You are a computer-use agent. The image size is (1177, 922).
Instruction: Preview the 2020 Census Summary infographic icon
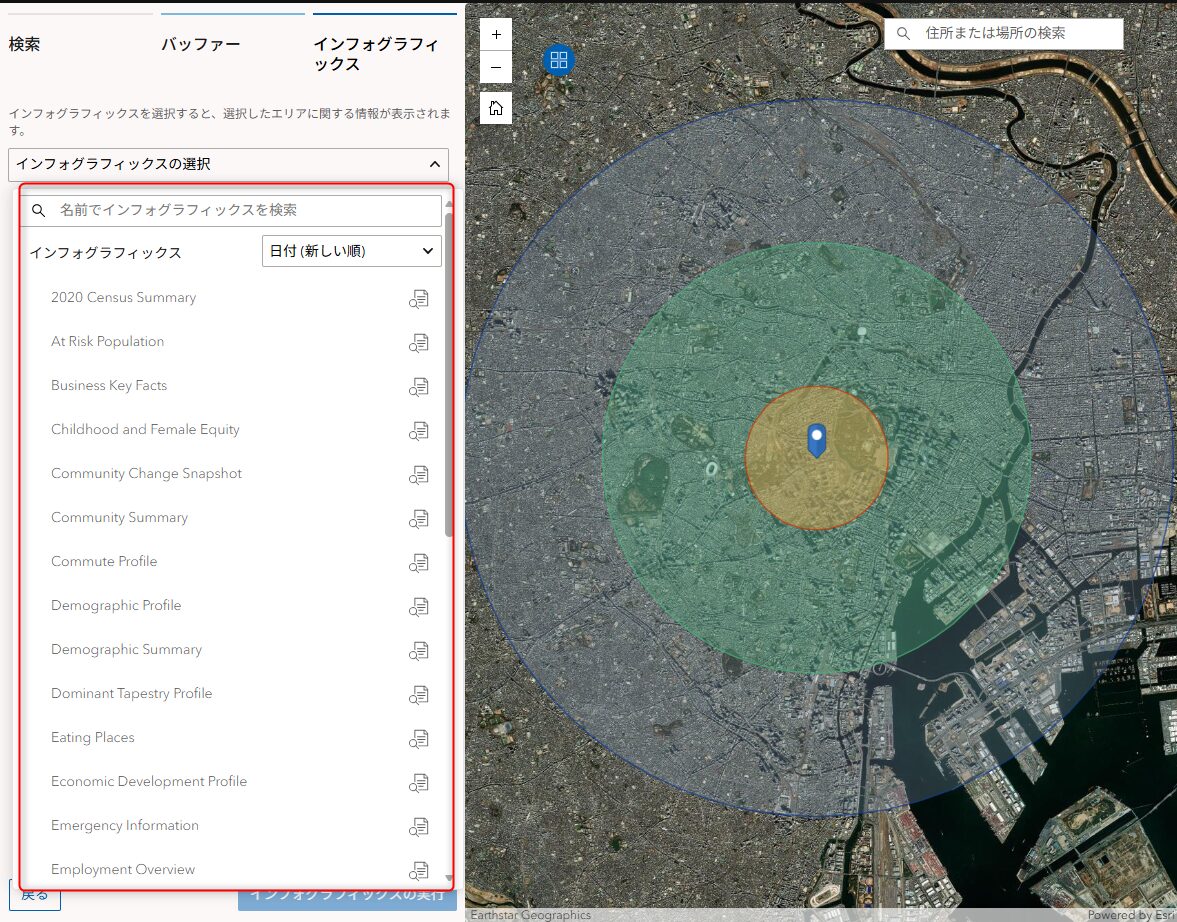419,299
